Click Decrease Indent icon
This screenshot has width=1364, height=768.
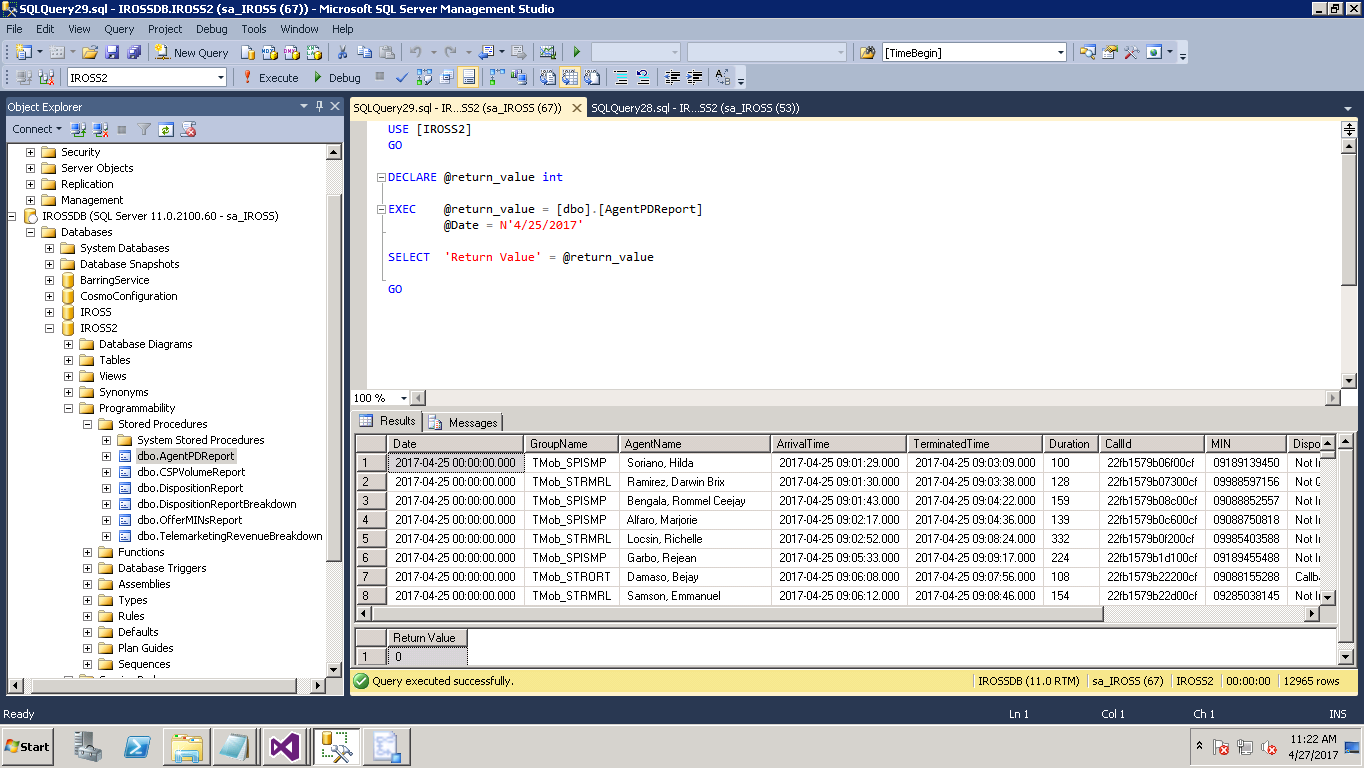(x=672, y=77)
